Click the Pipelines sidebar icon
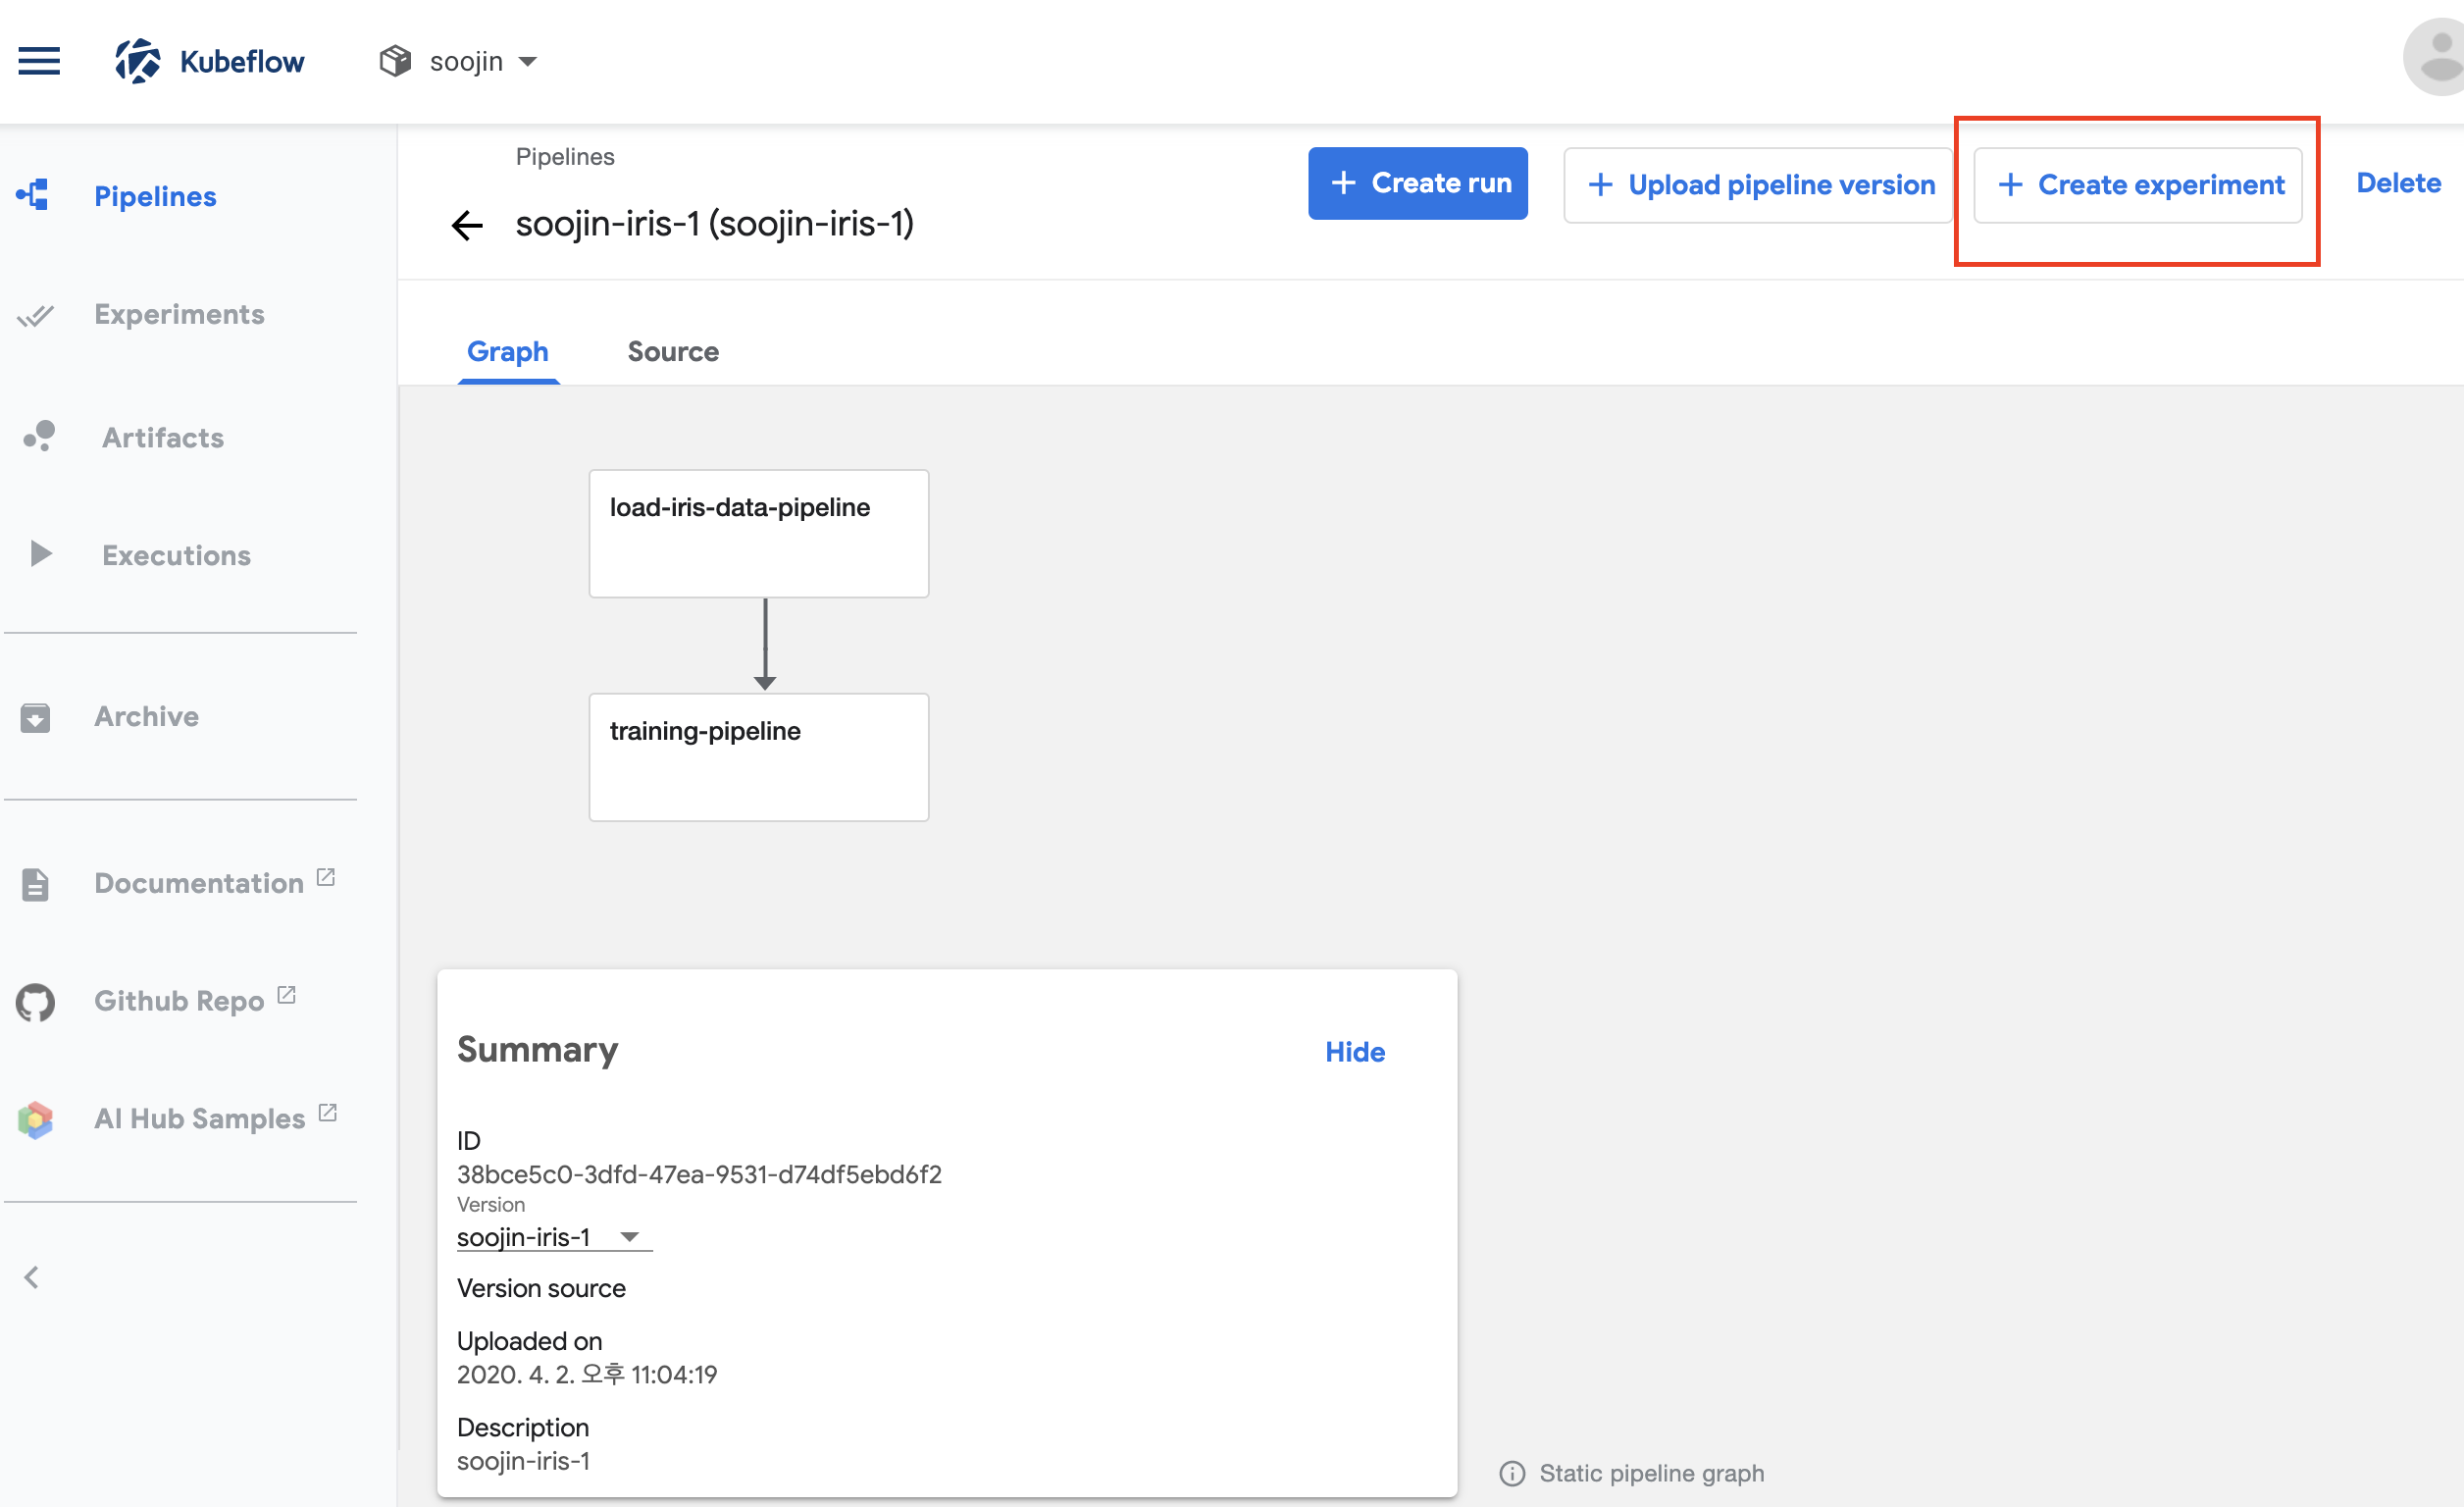Screen dimensions: 2464x1507 33,195
